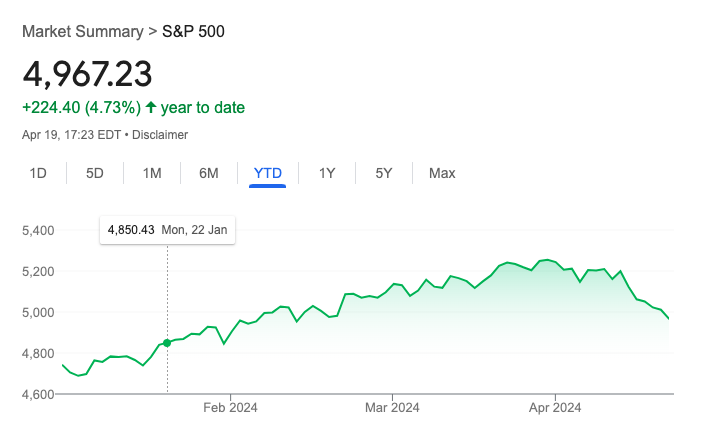This screenshot has width=720, height=429.
Task: Click the Feb 2024 axis label
Action: tap(231, 407)
